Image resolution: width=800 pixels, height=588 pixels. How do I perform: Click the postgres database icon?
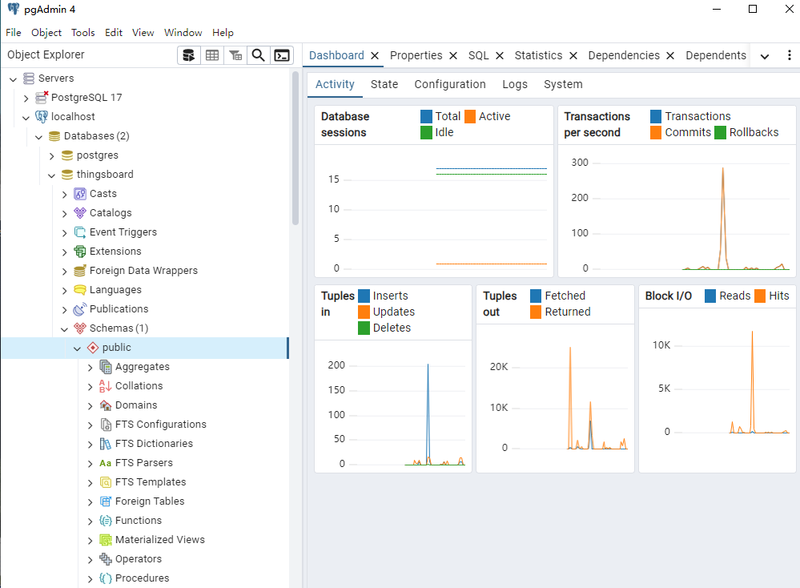coord(67,155)
